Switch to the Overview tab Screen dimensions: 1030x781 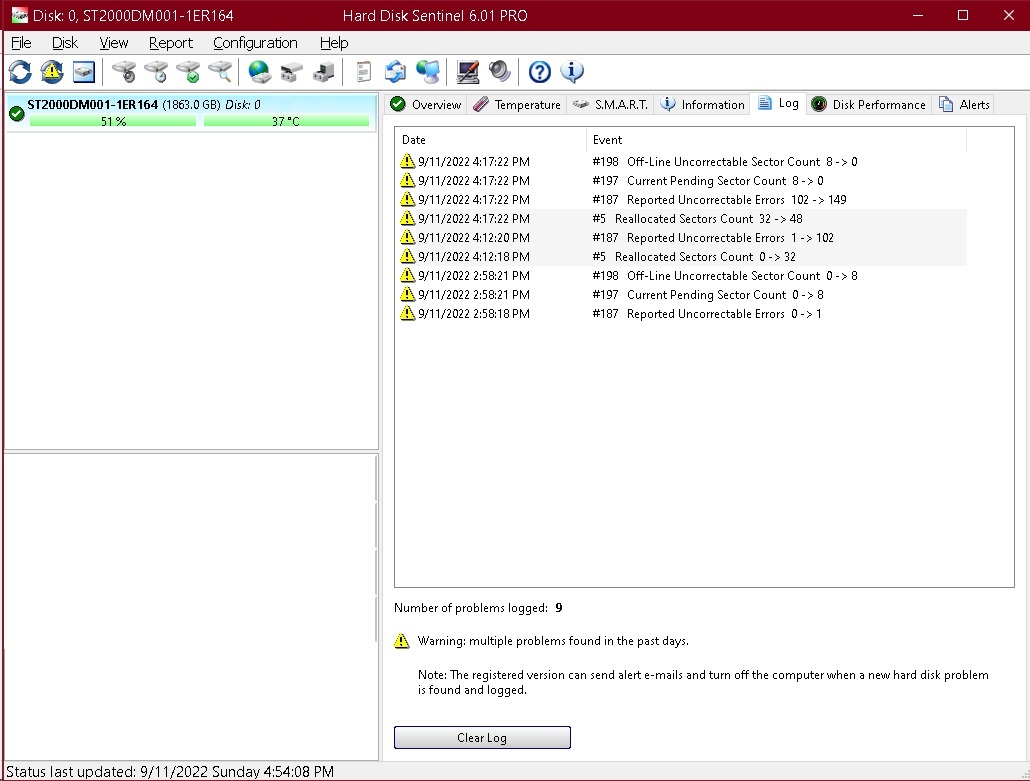click(x=426, y=104)
